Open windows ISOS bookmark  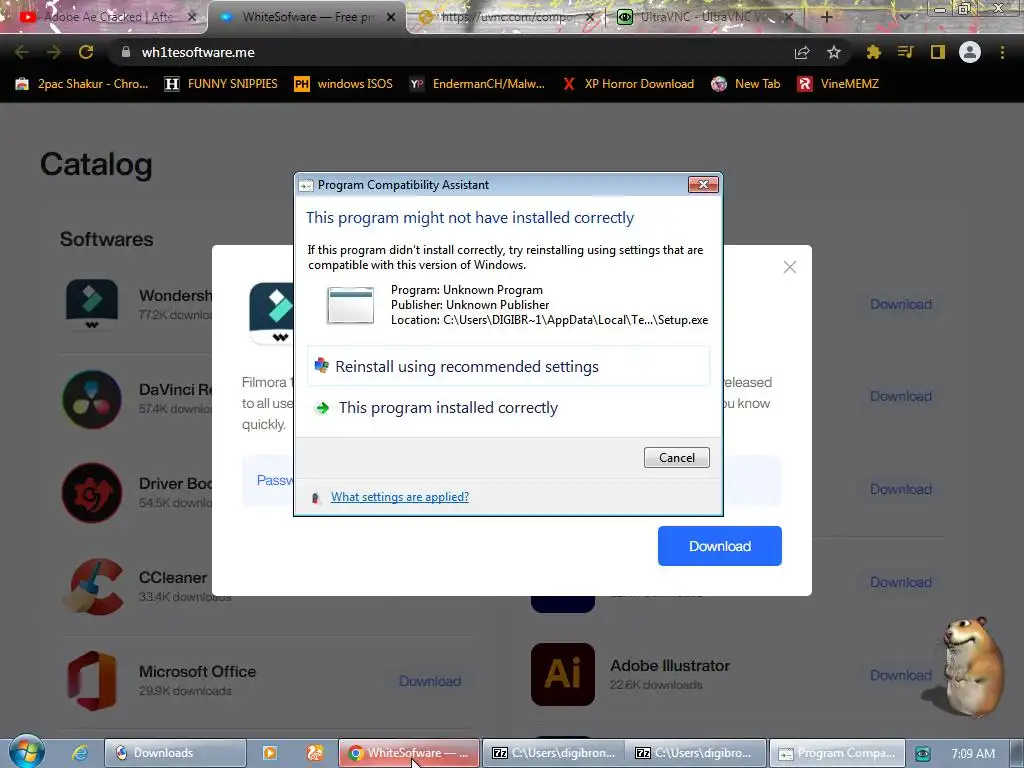[x=344, y=84]
